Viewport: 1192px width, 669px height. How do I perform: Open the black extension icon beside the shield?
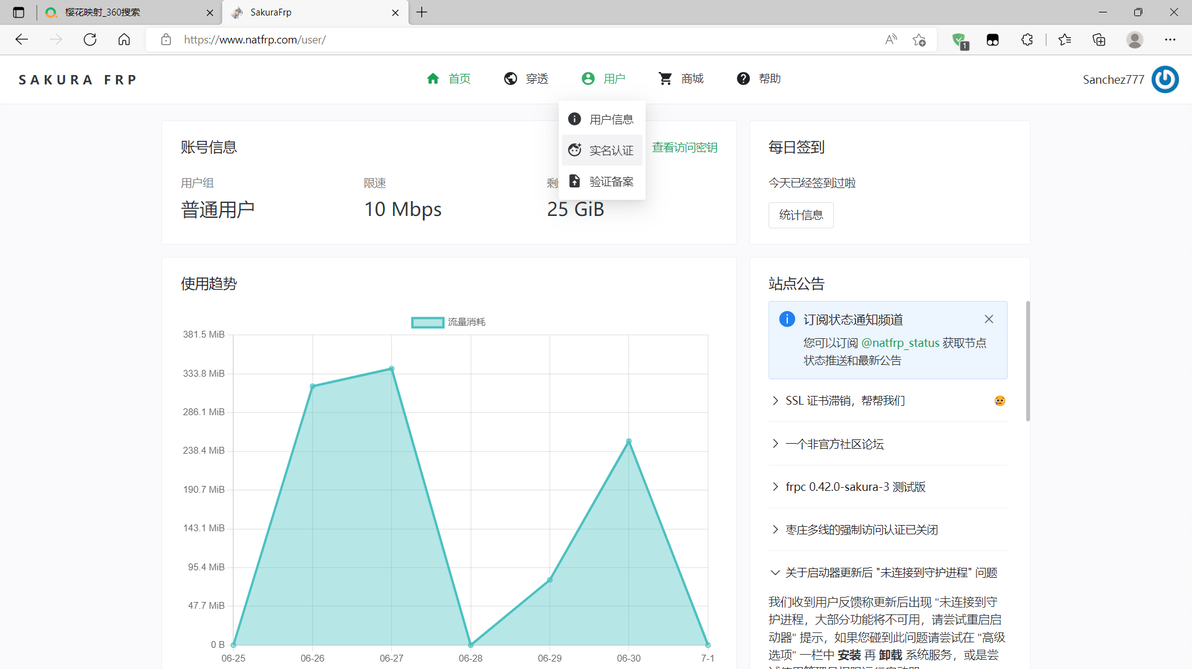992,40
